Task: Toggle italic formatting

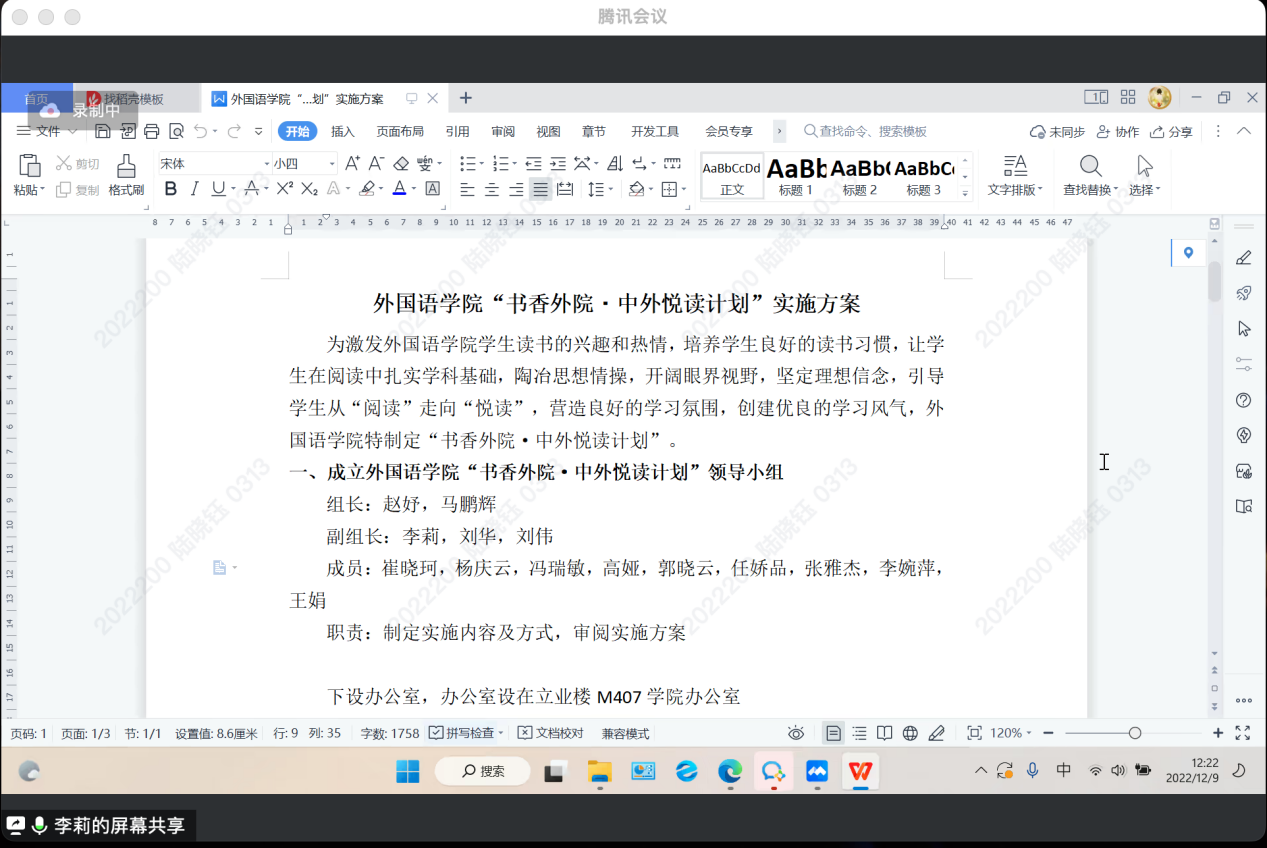Action: [x=194, y=189]
